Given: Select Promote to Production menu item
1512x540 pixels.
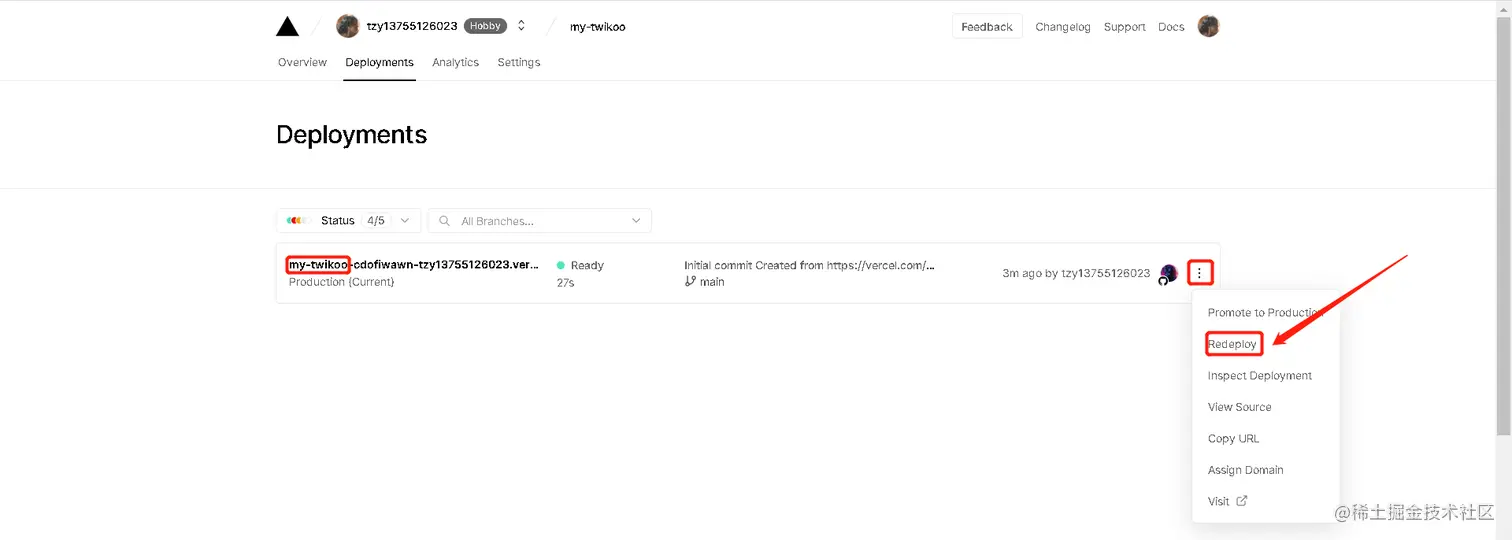Looking at the screenshot, I should coord(1266,313).
